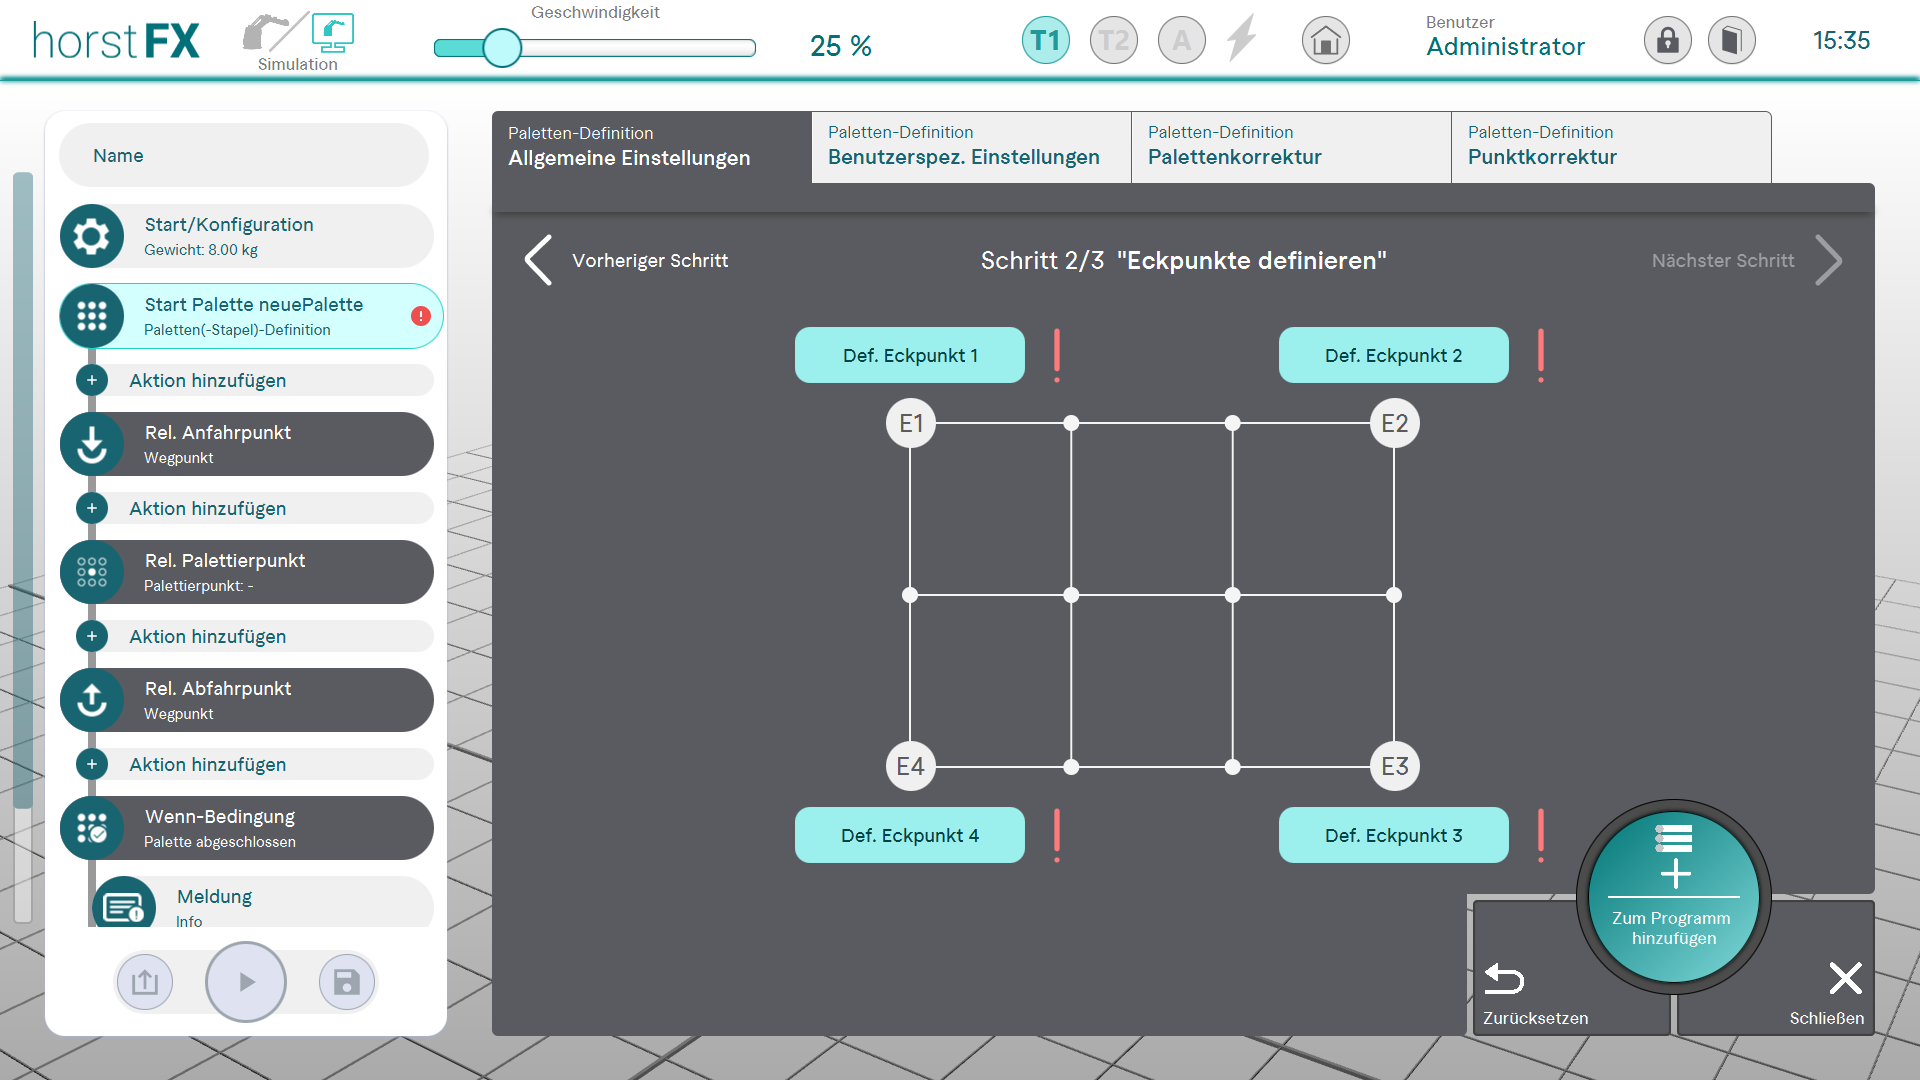1920x1080 pixels.
Task: Enable automatic mode A
Action: (1181, 41)
